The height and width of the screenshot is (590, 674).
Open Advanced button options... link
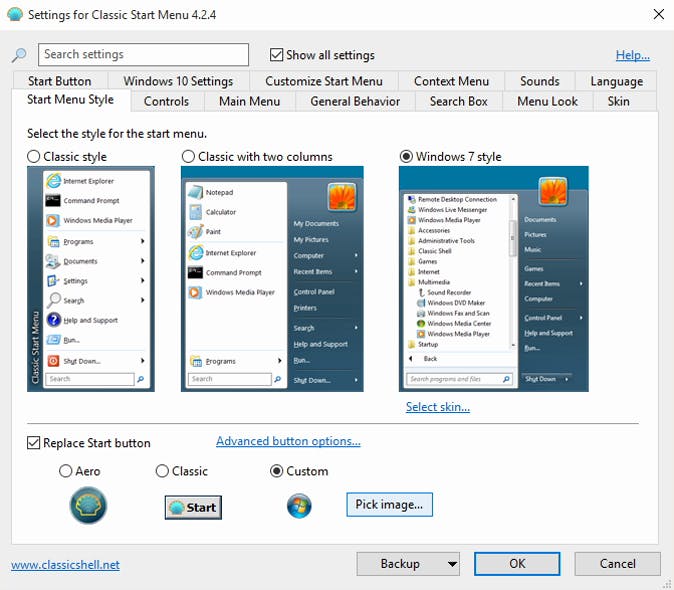pos(288,441)
